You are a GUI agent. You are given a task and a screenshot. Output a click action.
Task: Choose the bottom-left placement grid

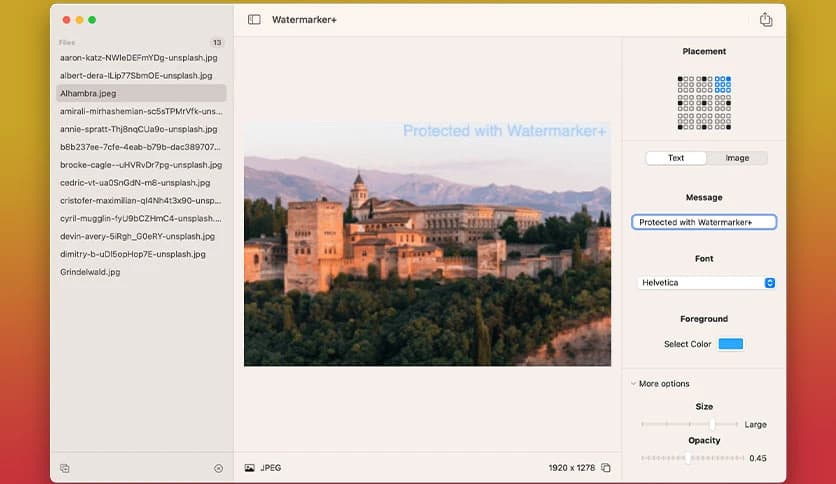(685, 122)
